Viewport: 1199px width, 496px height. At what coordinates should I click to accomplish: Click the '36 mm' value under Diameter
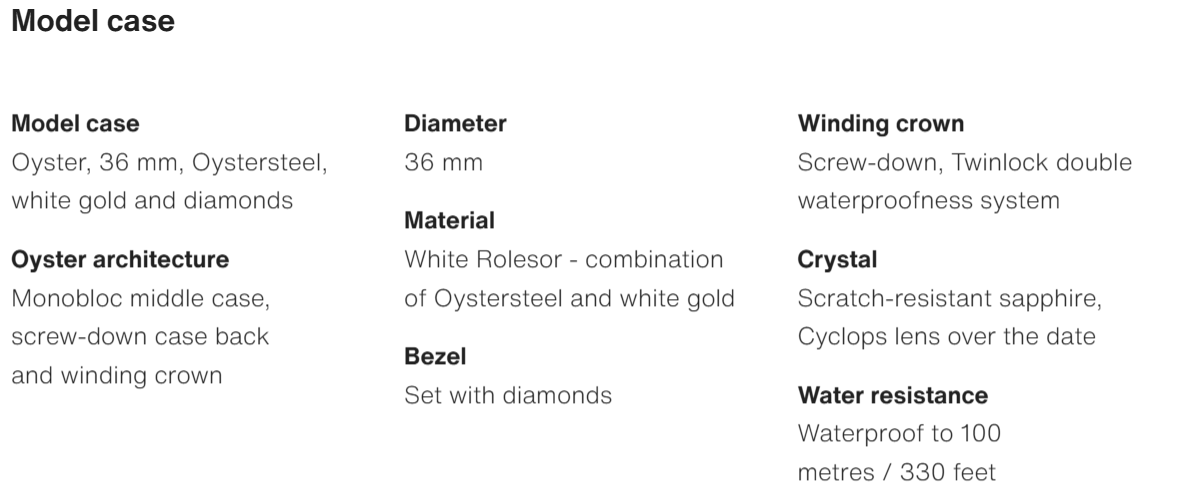click(x=443, y=162)
